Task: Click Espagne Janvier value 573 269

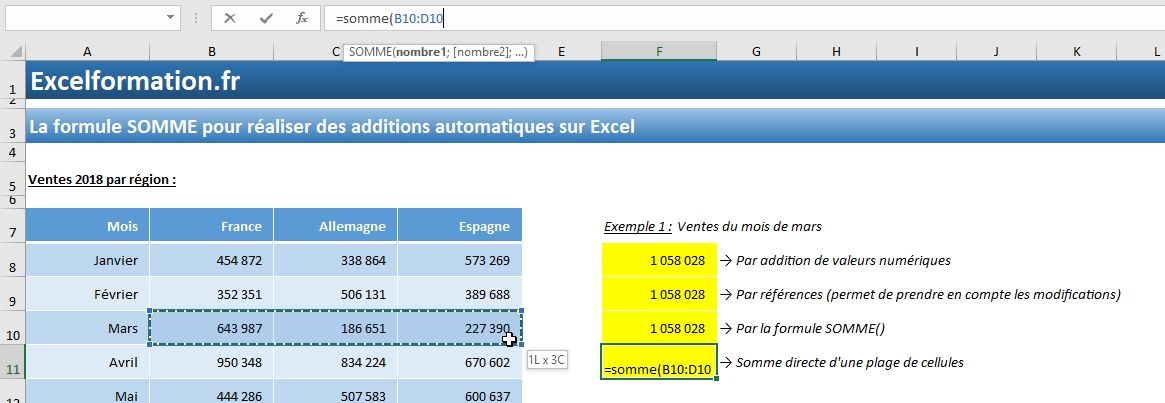Action: [460, 260]
